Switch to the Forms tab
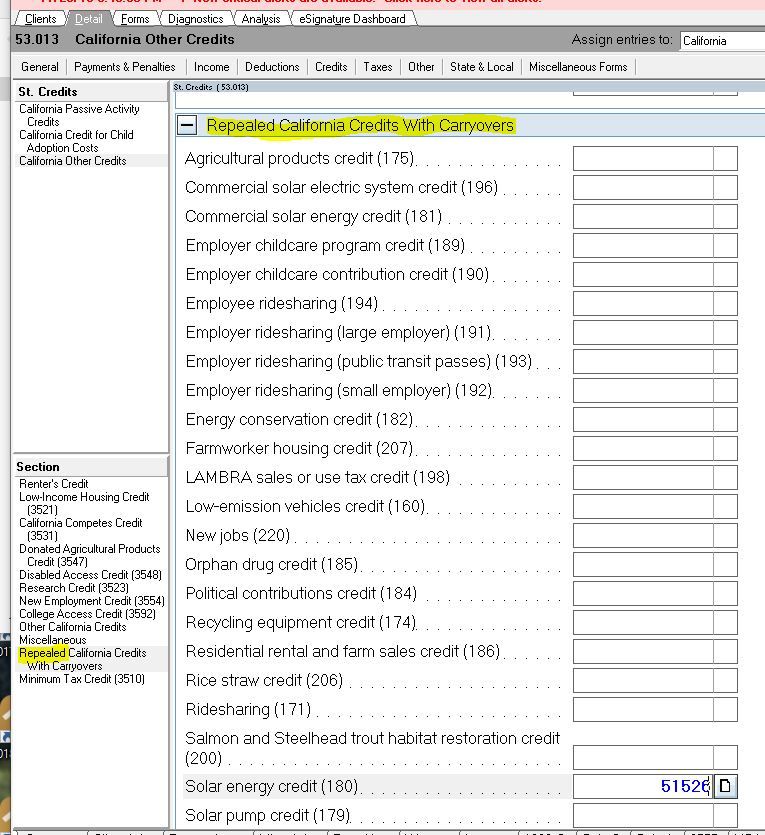 pos(134,19)
